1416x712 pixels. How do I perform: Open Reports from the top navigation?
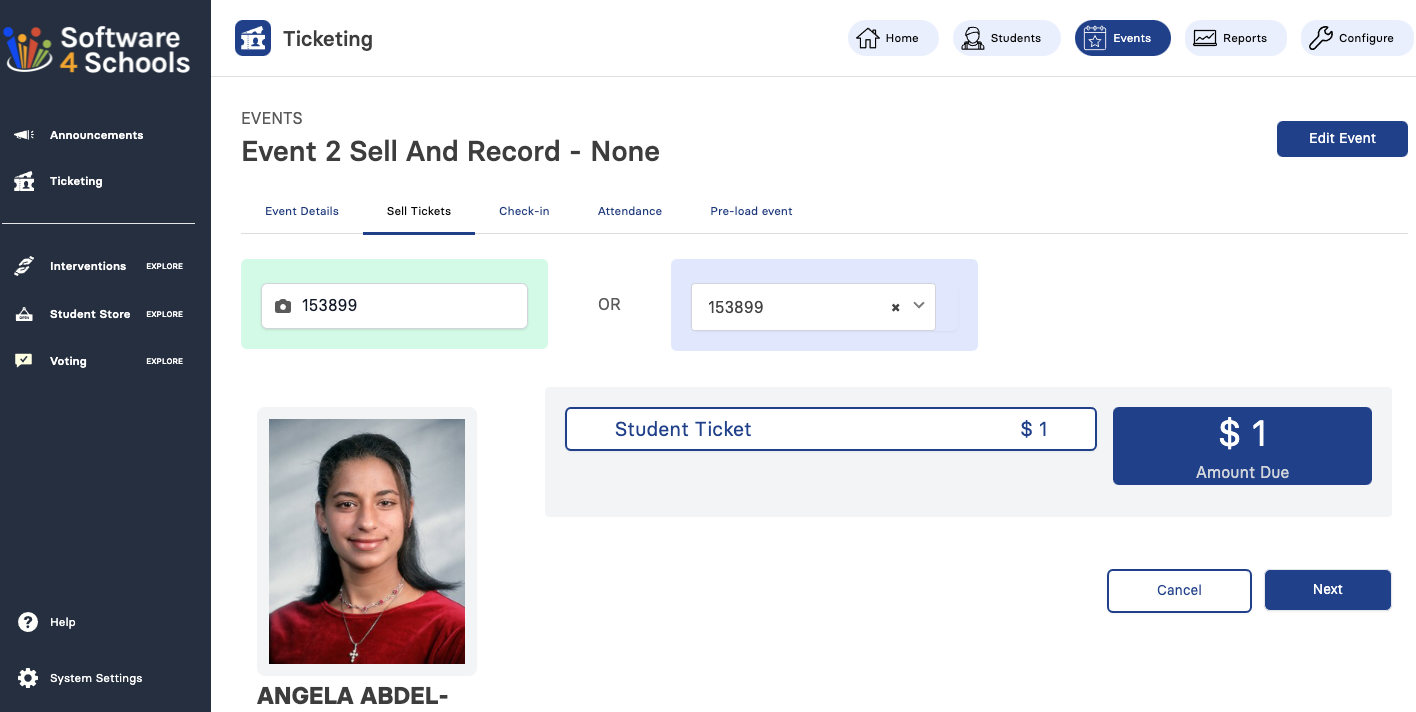pos(1234,38)
